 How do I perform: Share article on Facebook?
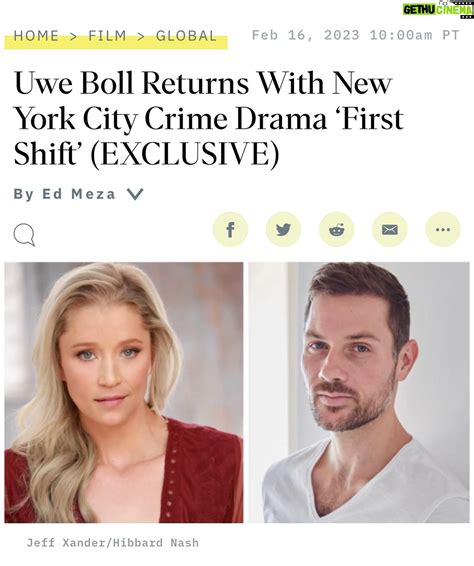[230, 229]
